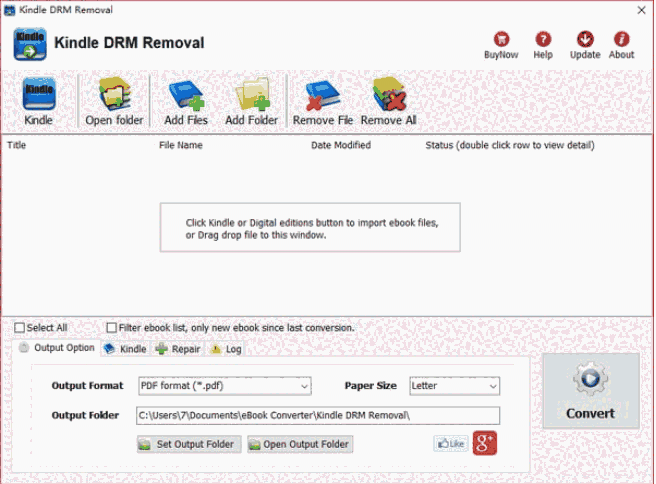The width and height of the screenshot is (656, 484).
Task: Close the Kindle DRM Removal window
Action: point(641,10)
